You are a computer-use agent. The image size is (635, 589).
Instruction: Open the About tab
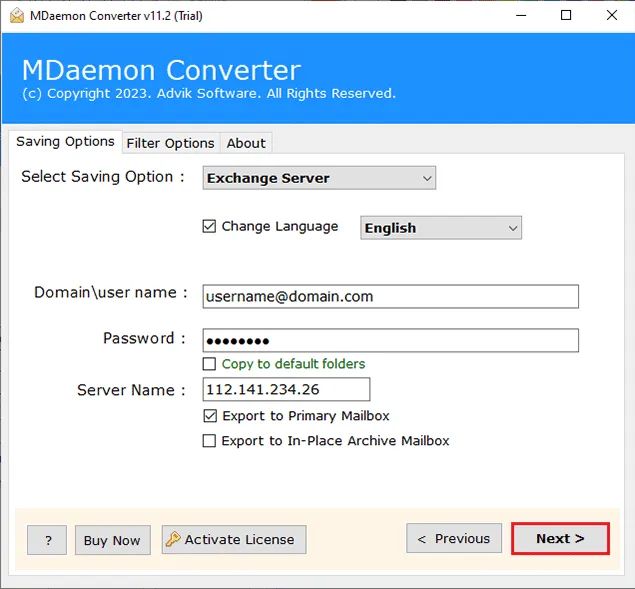point(246,143)
